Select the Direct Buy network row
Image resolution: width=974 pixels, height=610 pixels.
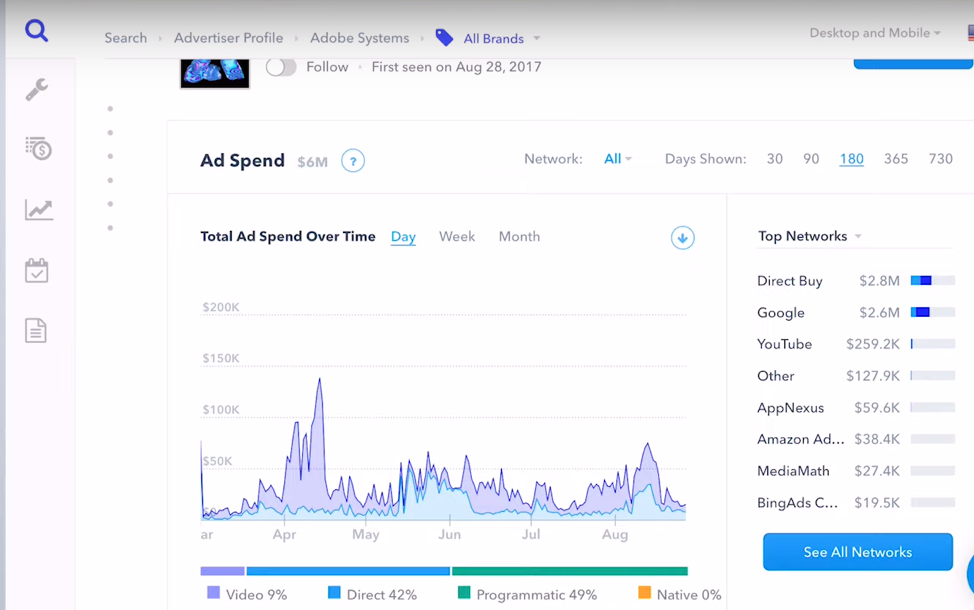[x=855, y=281]
